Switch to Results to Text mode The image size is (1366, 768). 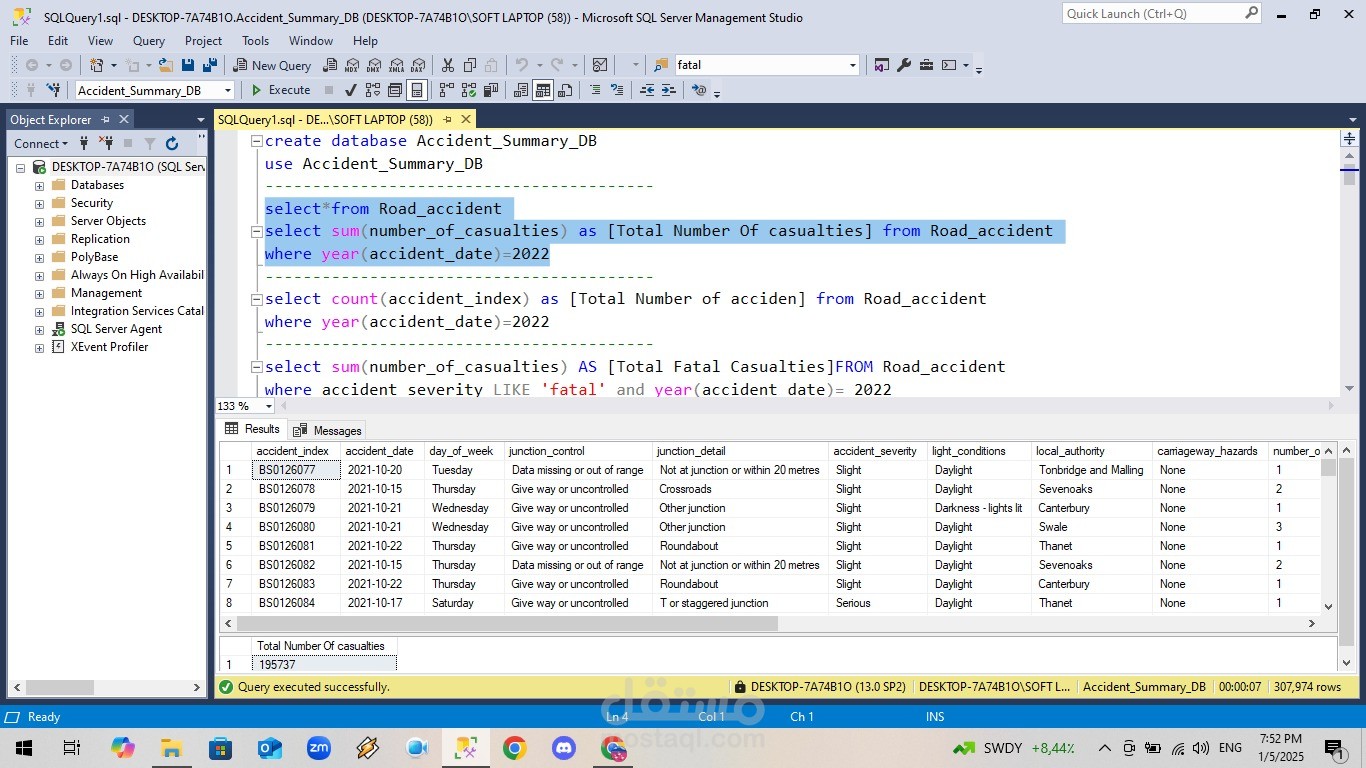coord(521,90)
